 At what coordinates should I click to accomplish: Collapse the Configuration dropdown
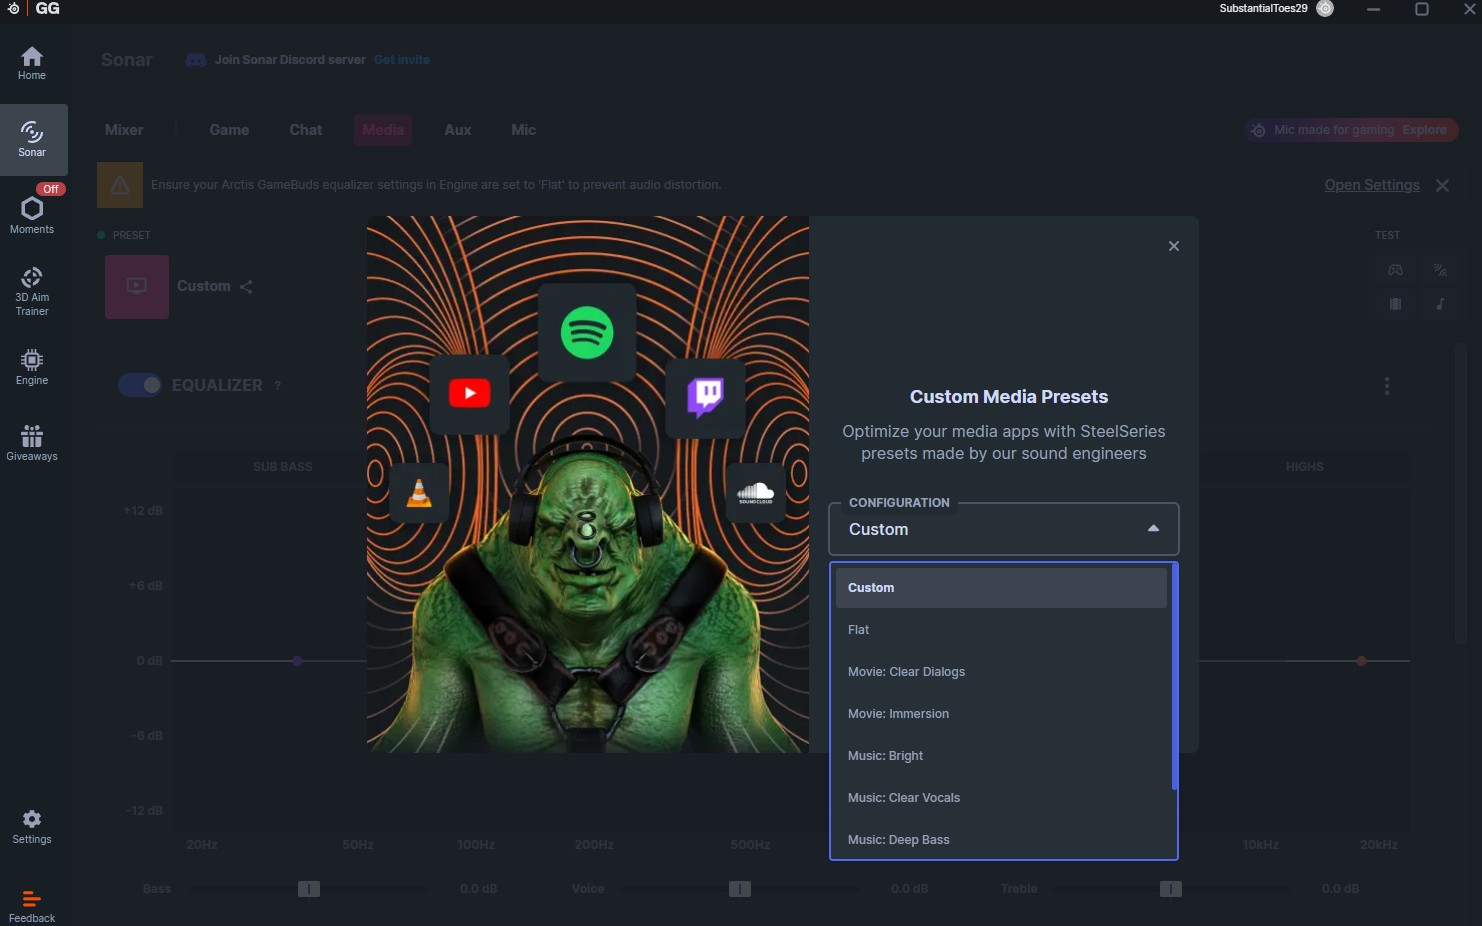(x=1003, y=529)
